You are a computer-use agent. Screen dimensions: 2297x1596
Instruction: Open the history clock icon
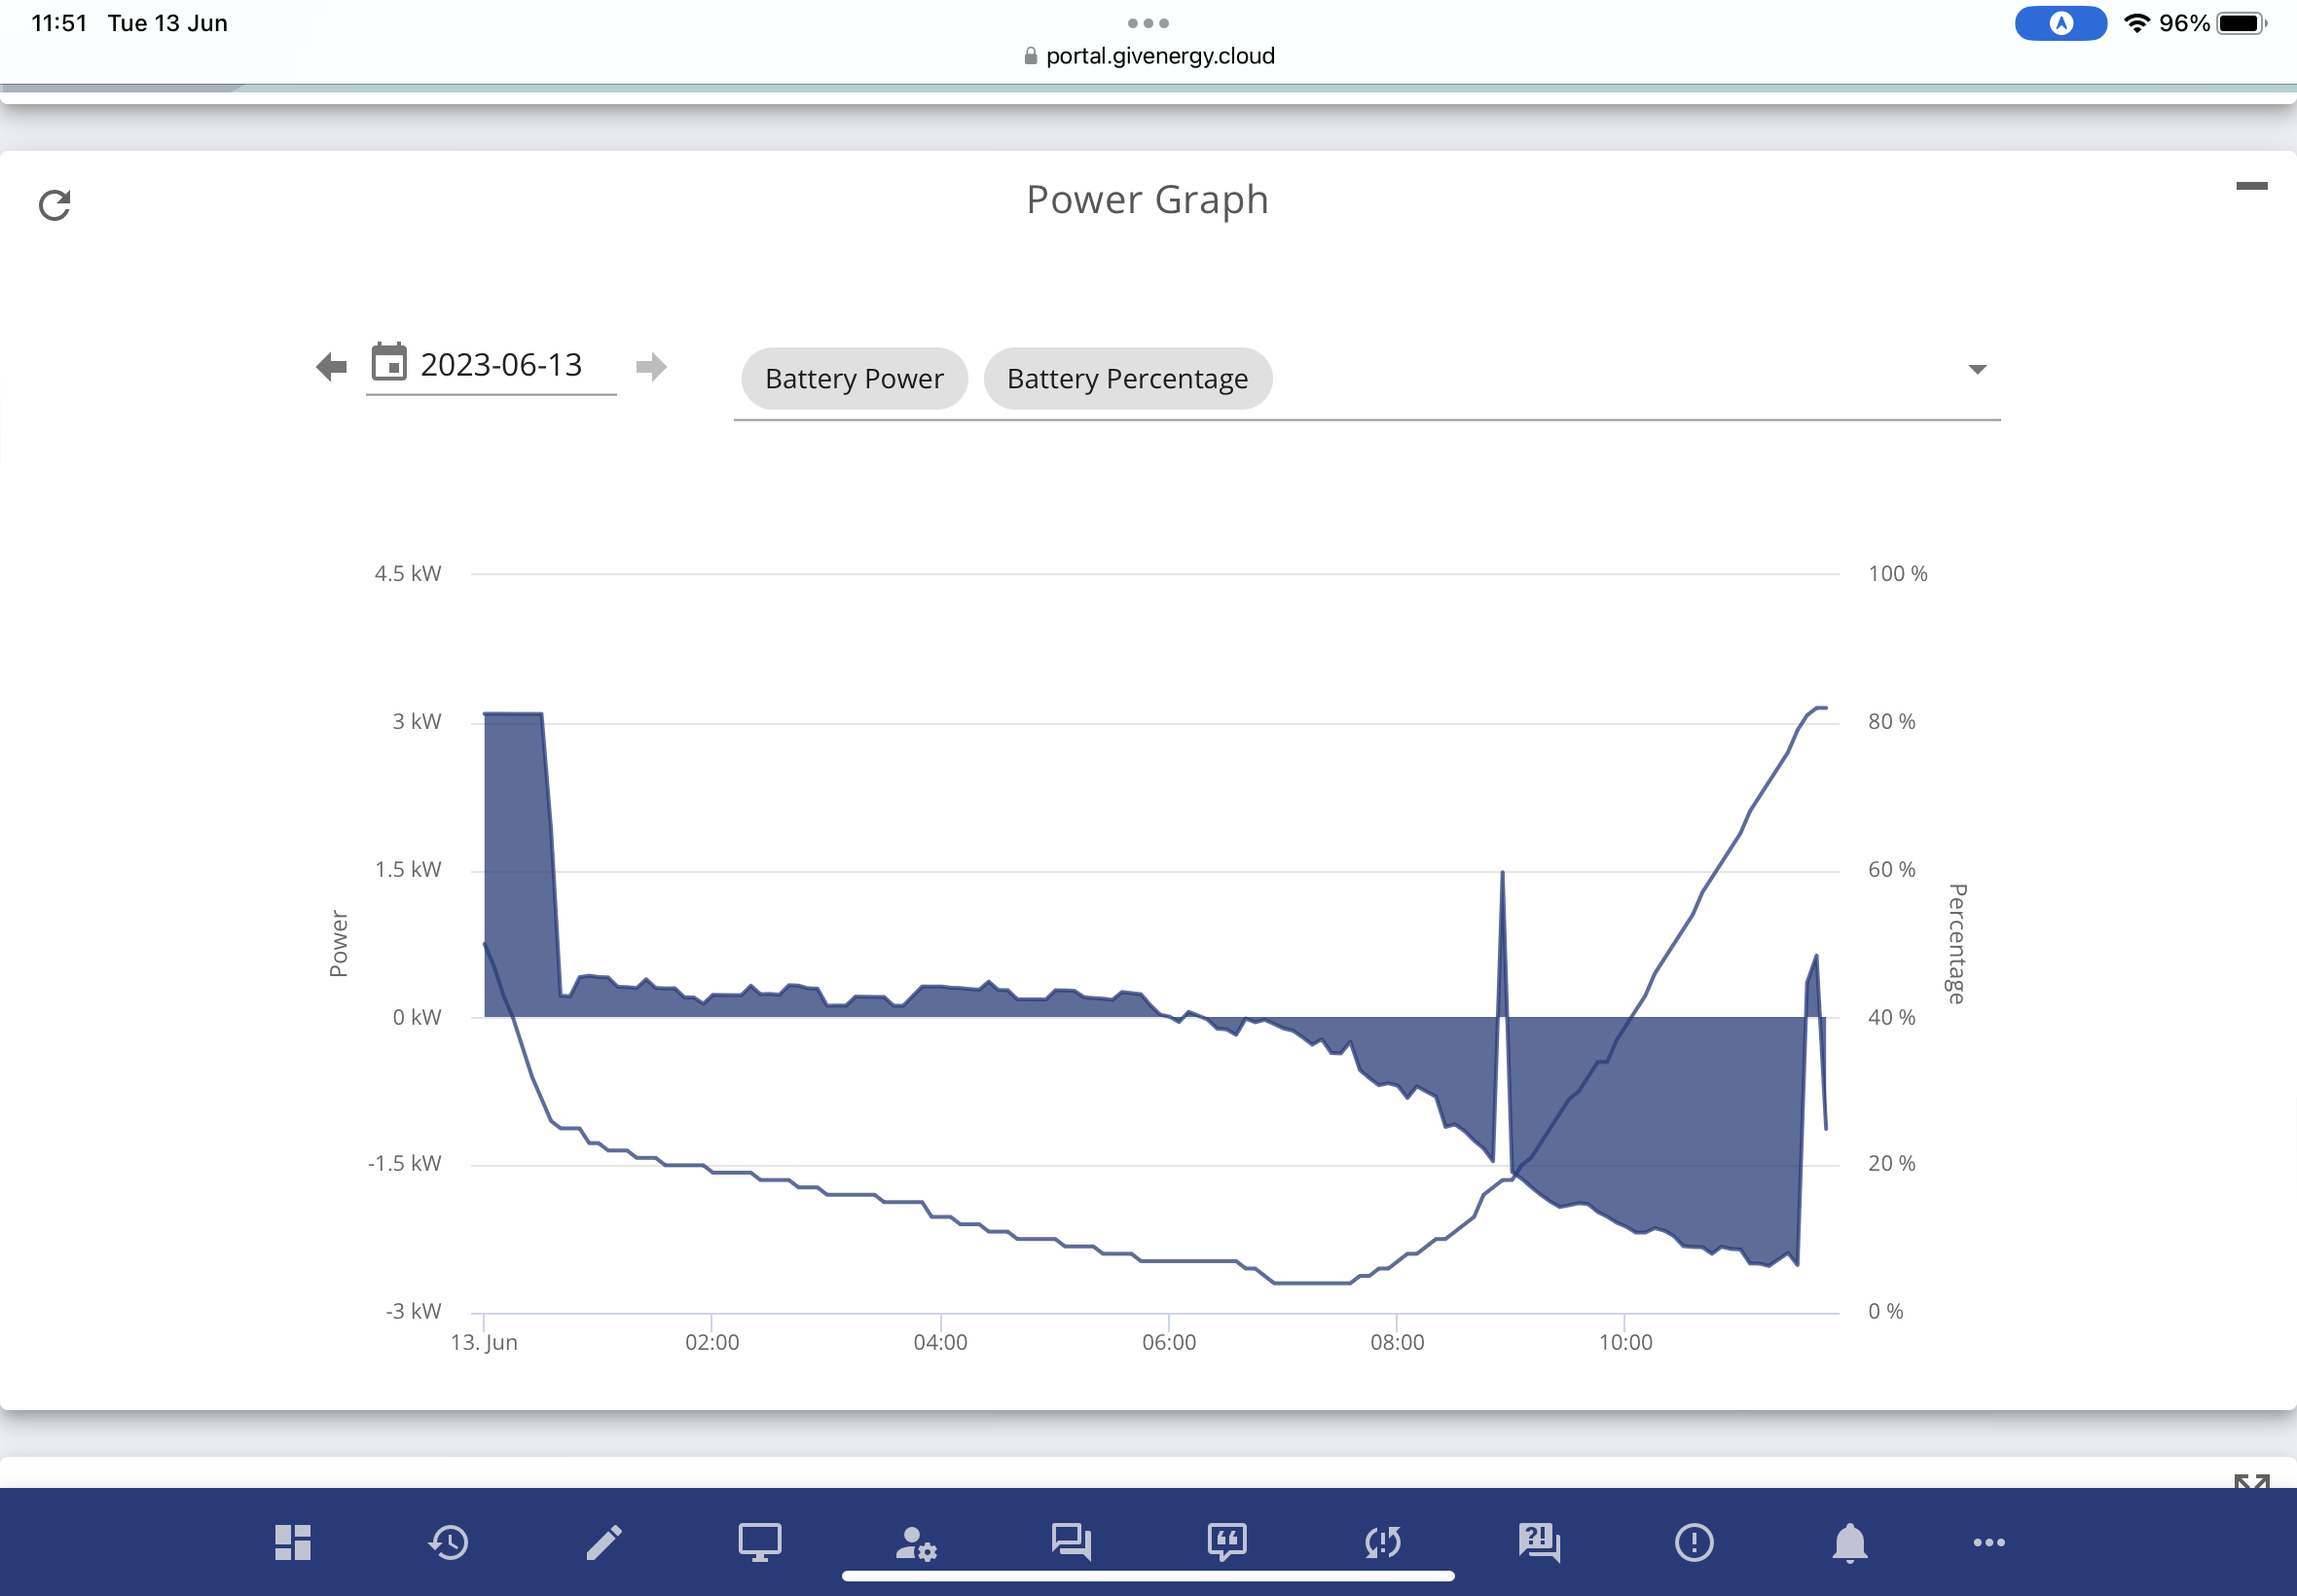(448, 1542)
